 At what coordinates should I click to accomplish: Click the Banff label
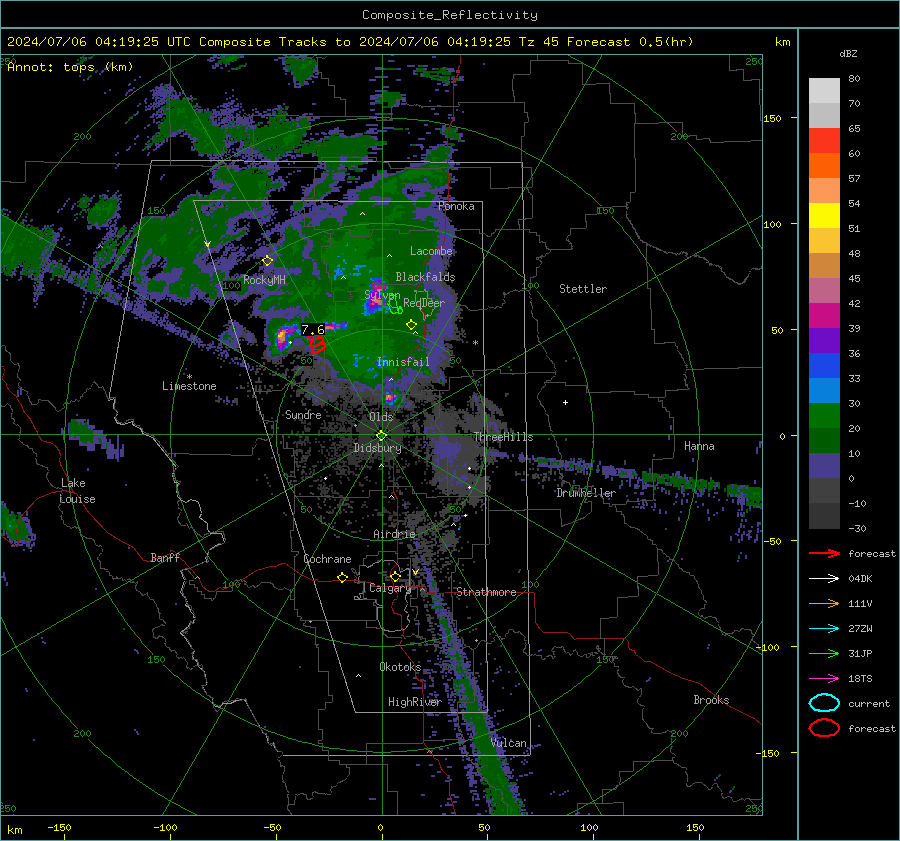tap(165, 557)
